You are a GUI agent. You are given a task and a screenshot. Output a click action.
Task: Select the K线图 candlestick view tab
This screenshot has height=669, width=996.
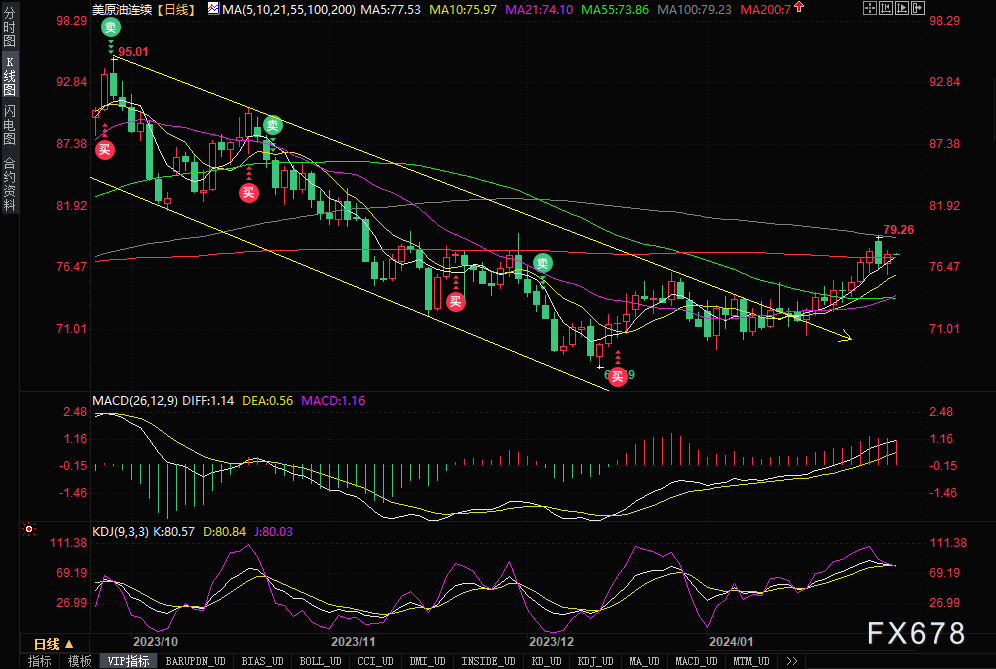(x=10, y=76)
